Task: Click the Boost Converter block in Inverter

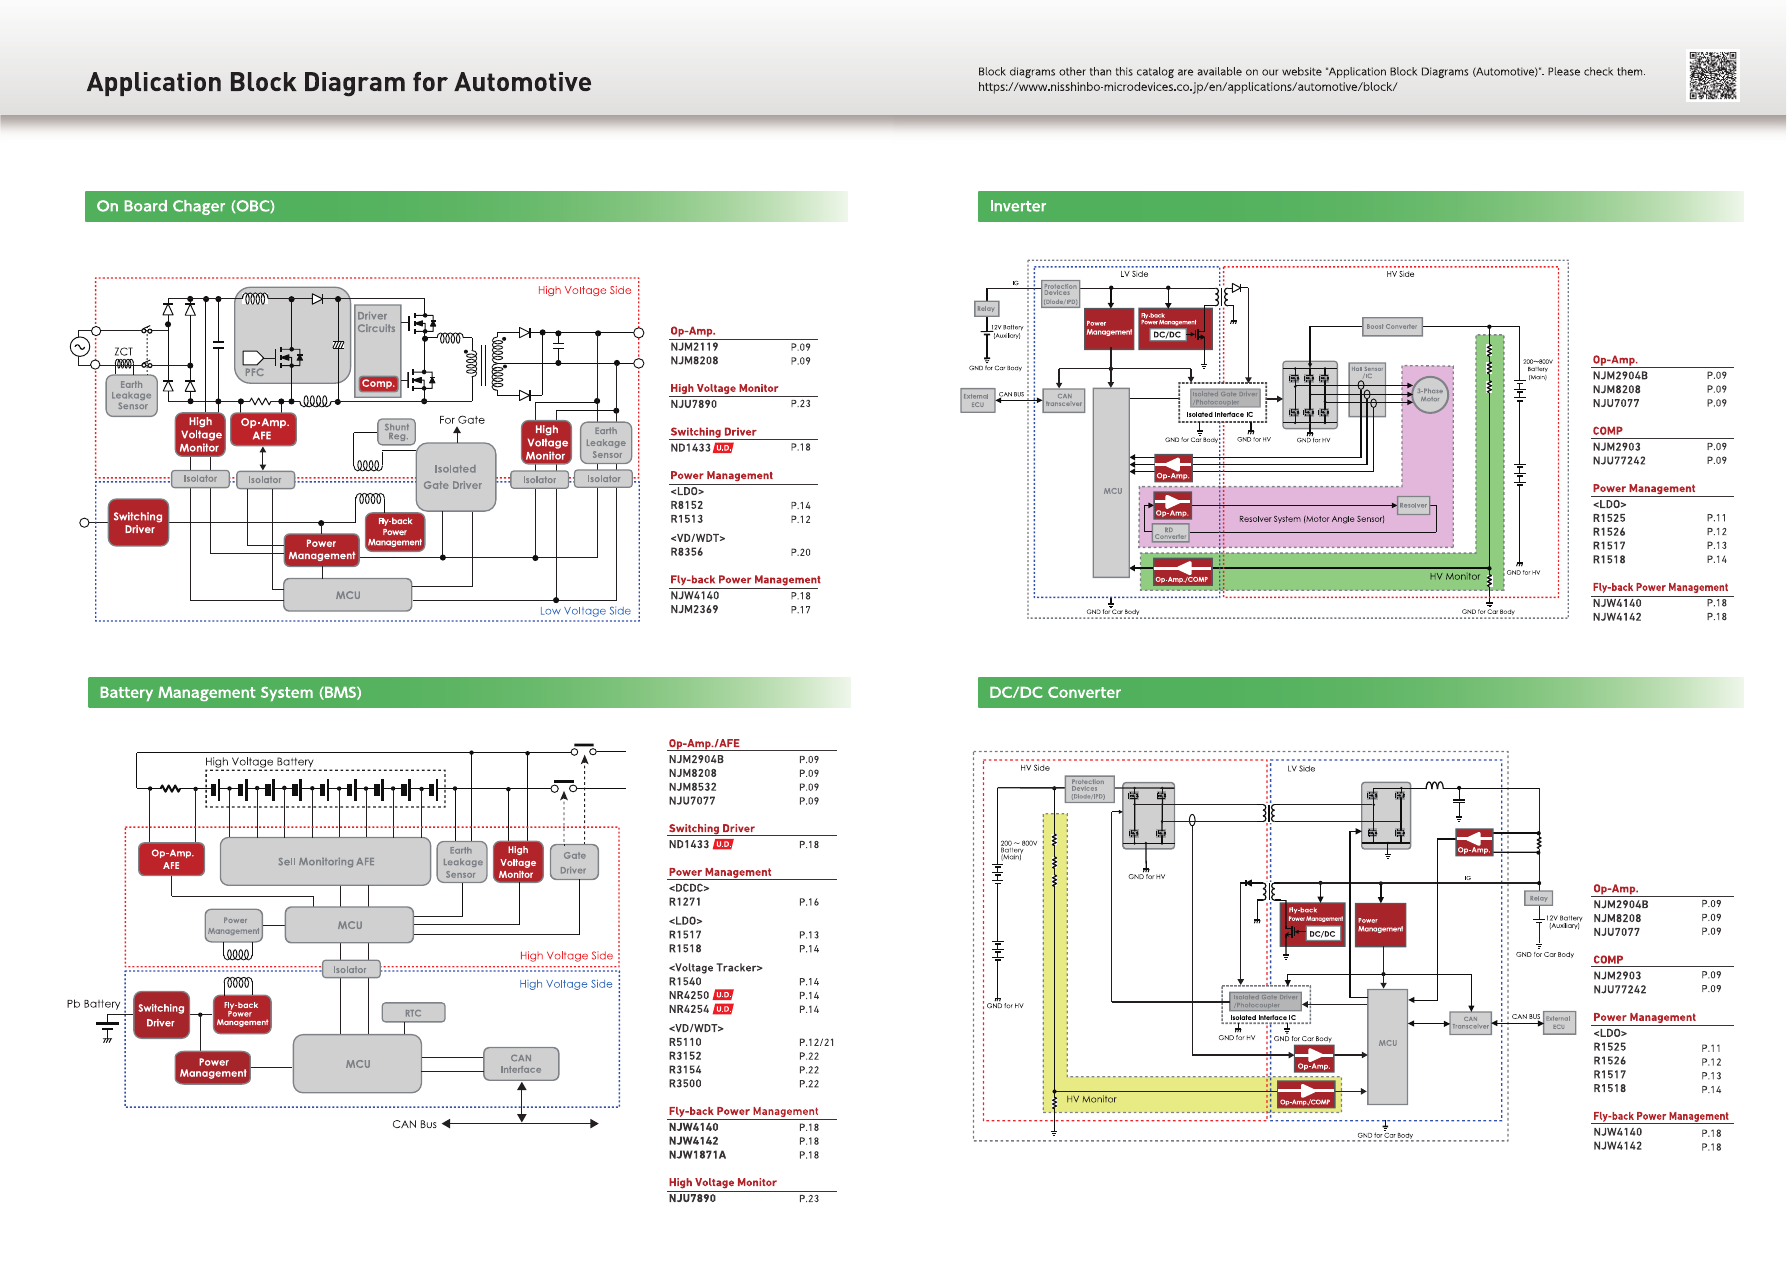Action: tap(1392, 326)
